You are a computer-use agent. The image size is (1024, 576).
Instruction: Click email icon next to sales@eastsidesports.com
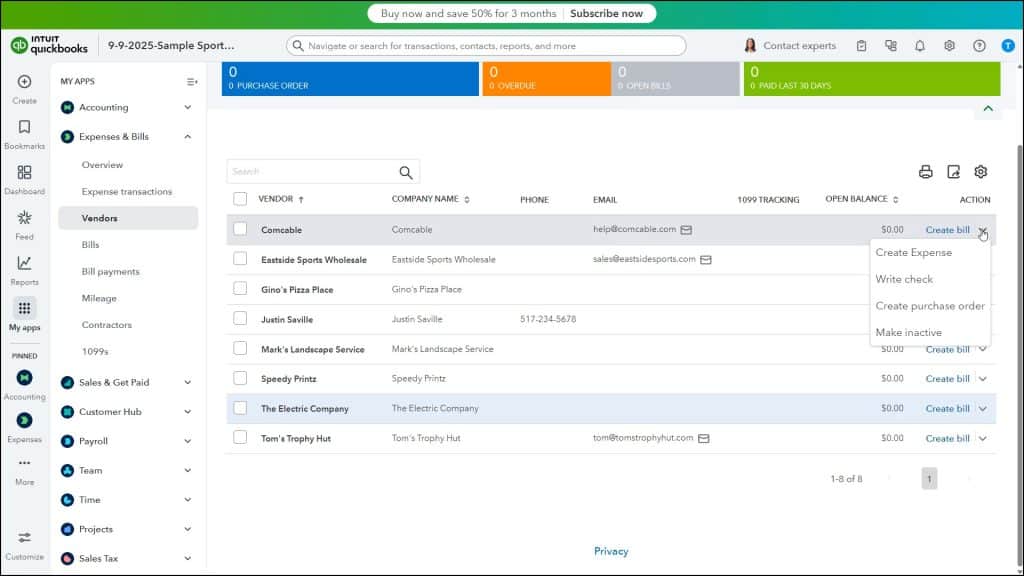[705, 260]
